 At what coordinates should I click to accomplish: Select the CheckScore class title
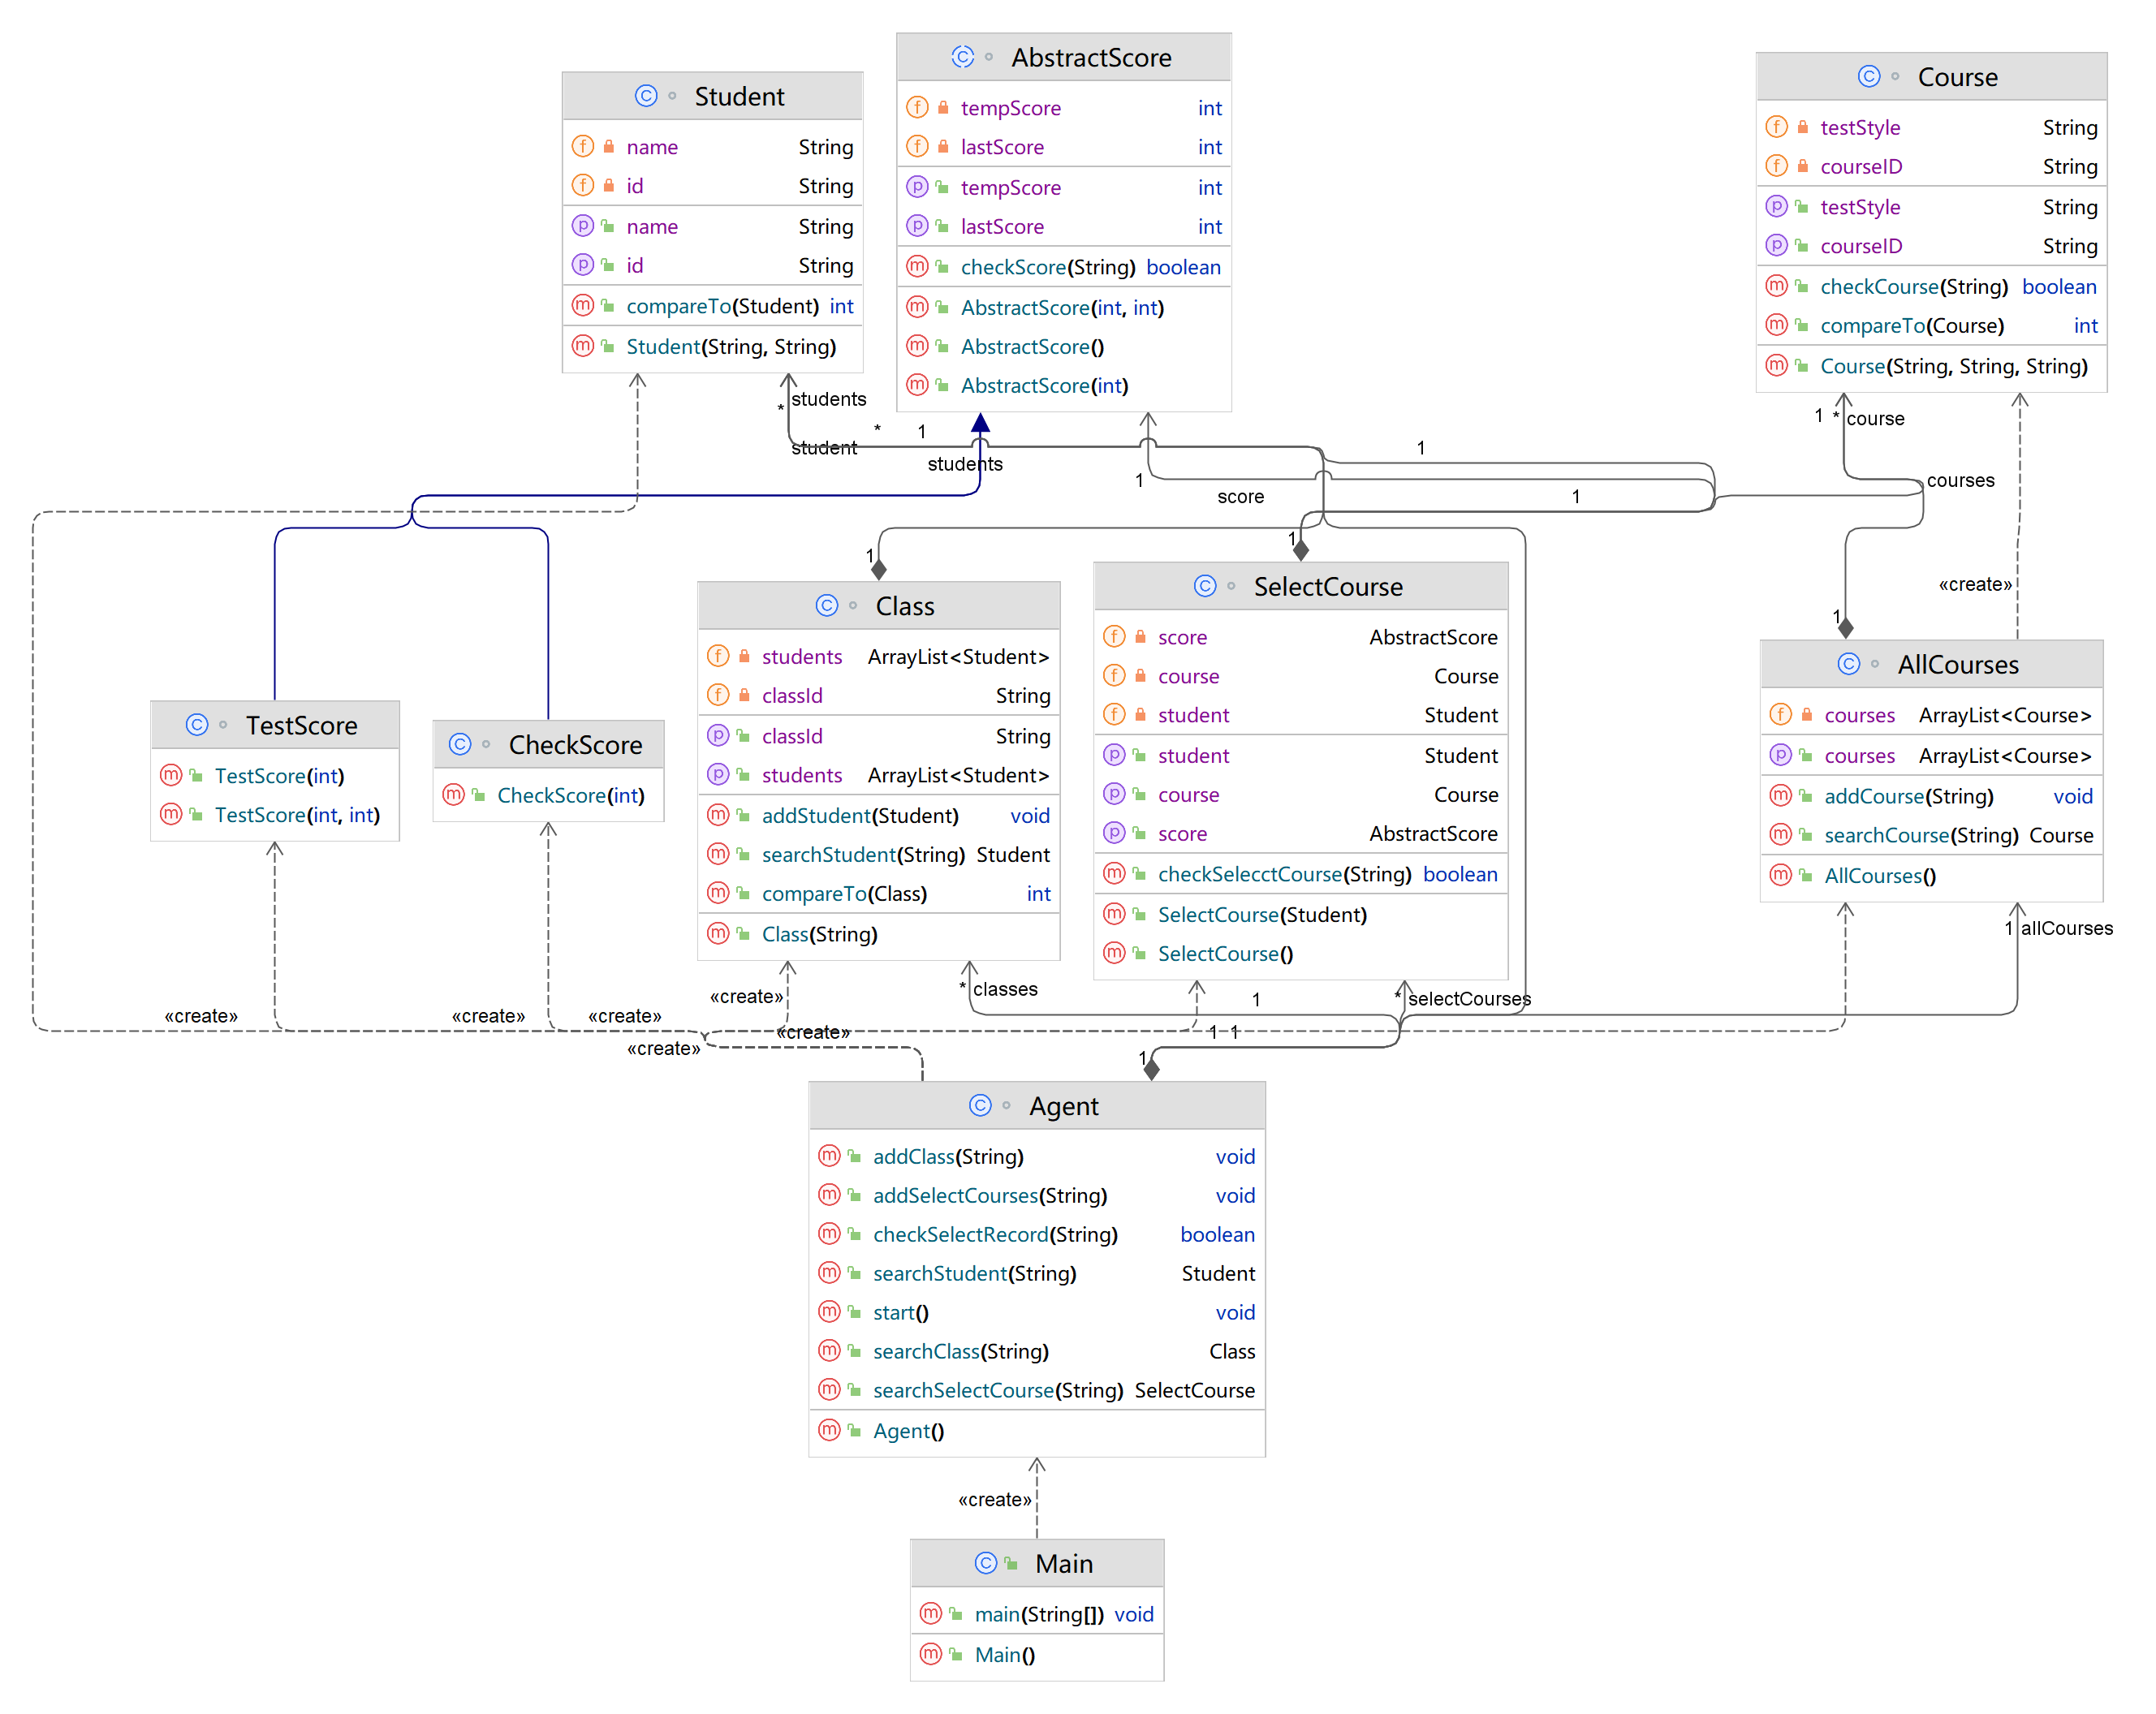(575, 745)
